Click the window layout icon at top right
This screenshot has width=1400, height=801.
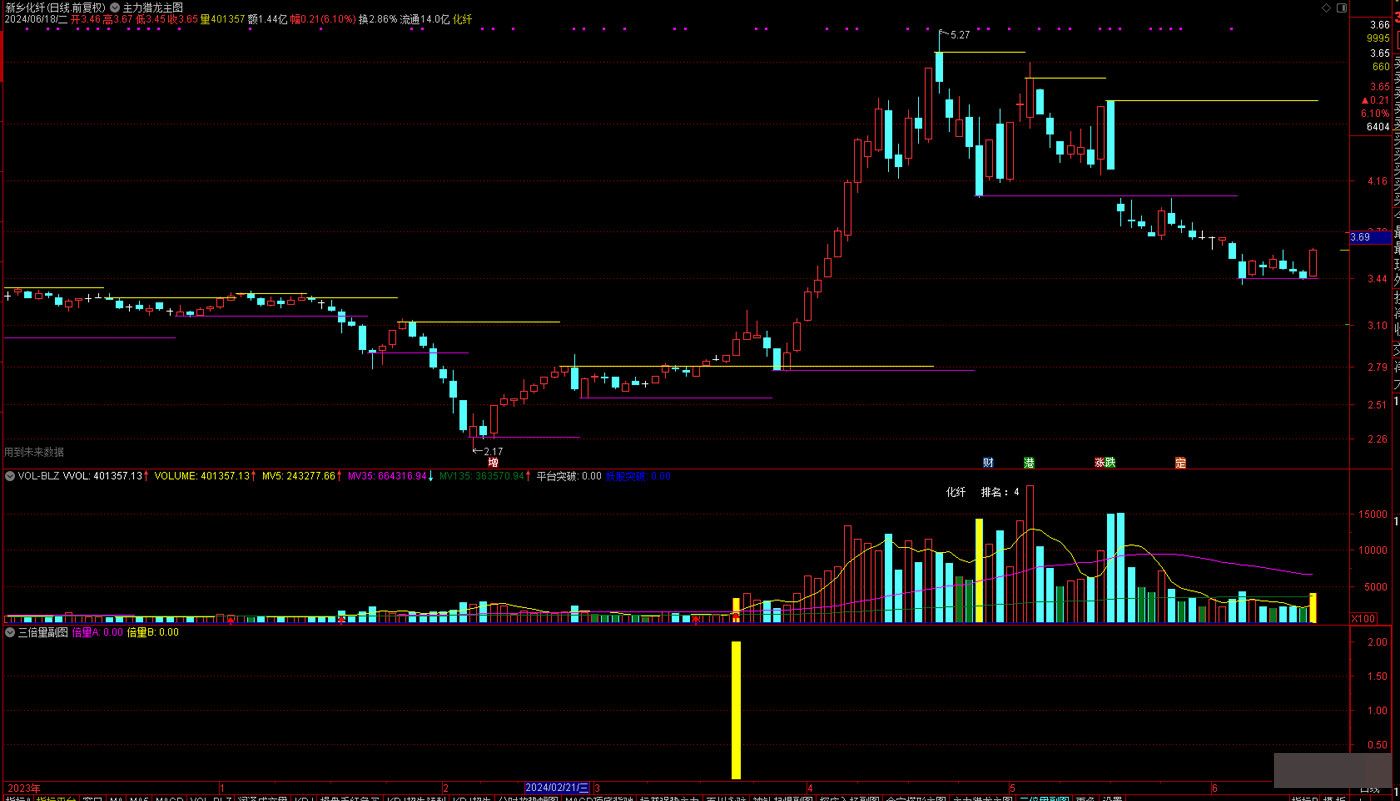[x=1341, y=7]
